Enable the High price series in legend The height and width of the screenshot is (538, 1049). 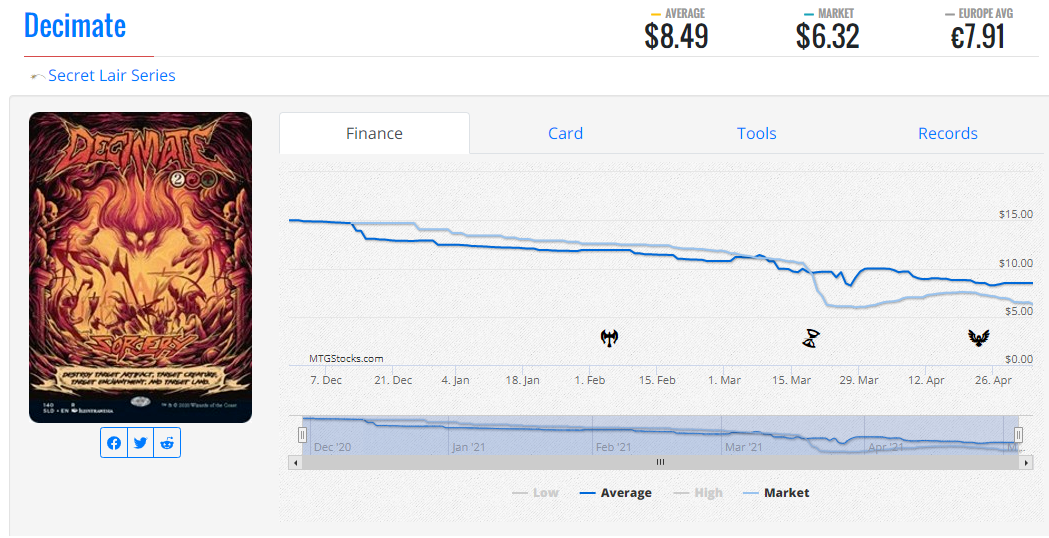(x=698, y=493)
